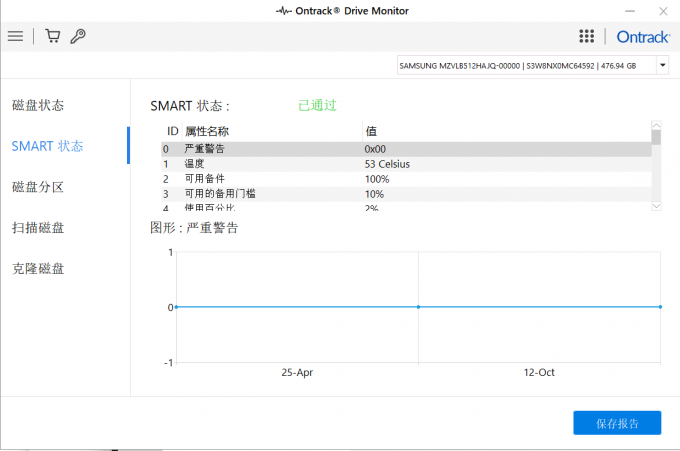The width and height of the screenshot is (680, 451).
Task: Click the Ontrack logo
Action: 643,37
